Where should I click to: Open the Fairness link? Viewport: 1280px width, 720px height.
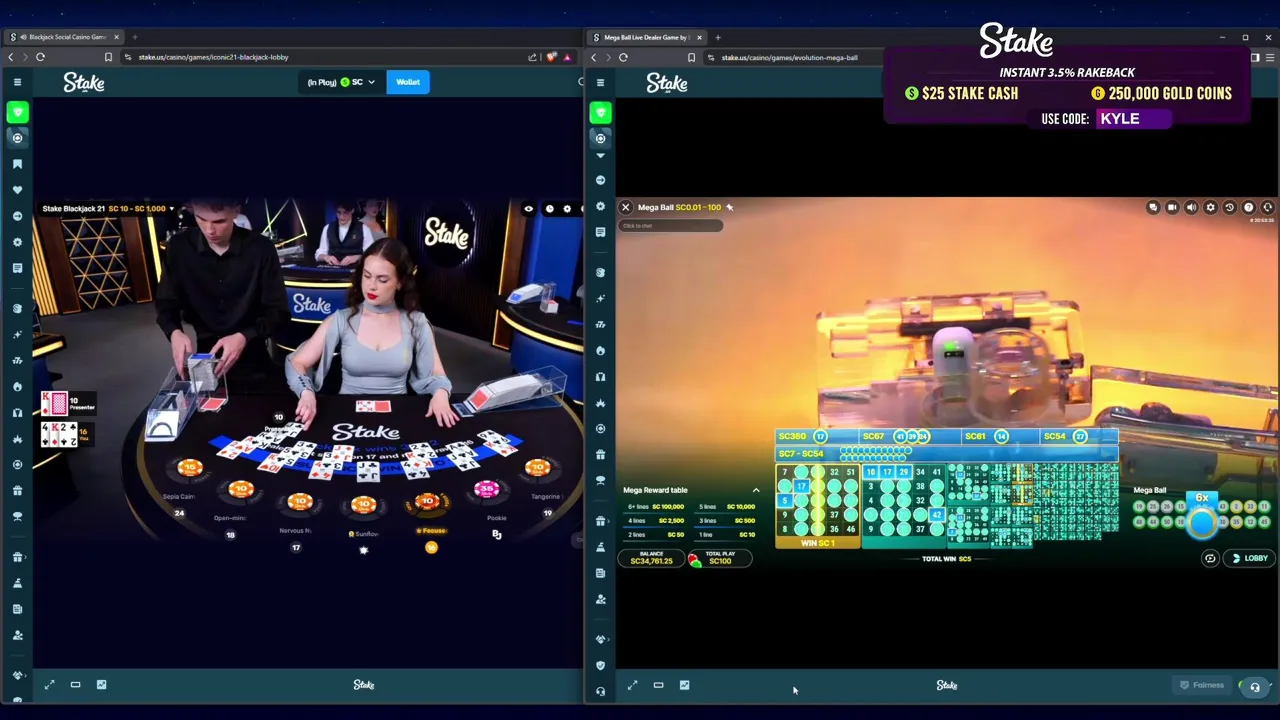(1201, 686)
